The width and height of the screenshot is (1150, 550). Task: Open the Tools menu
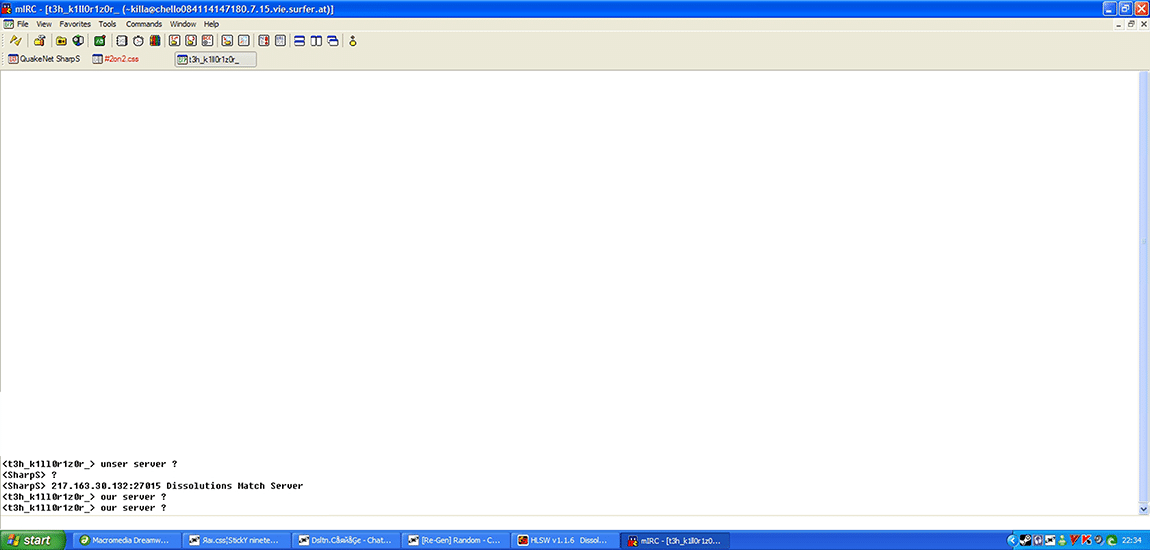click(x=107, y=24)
